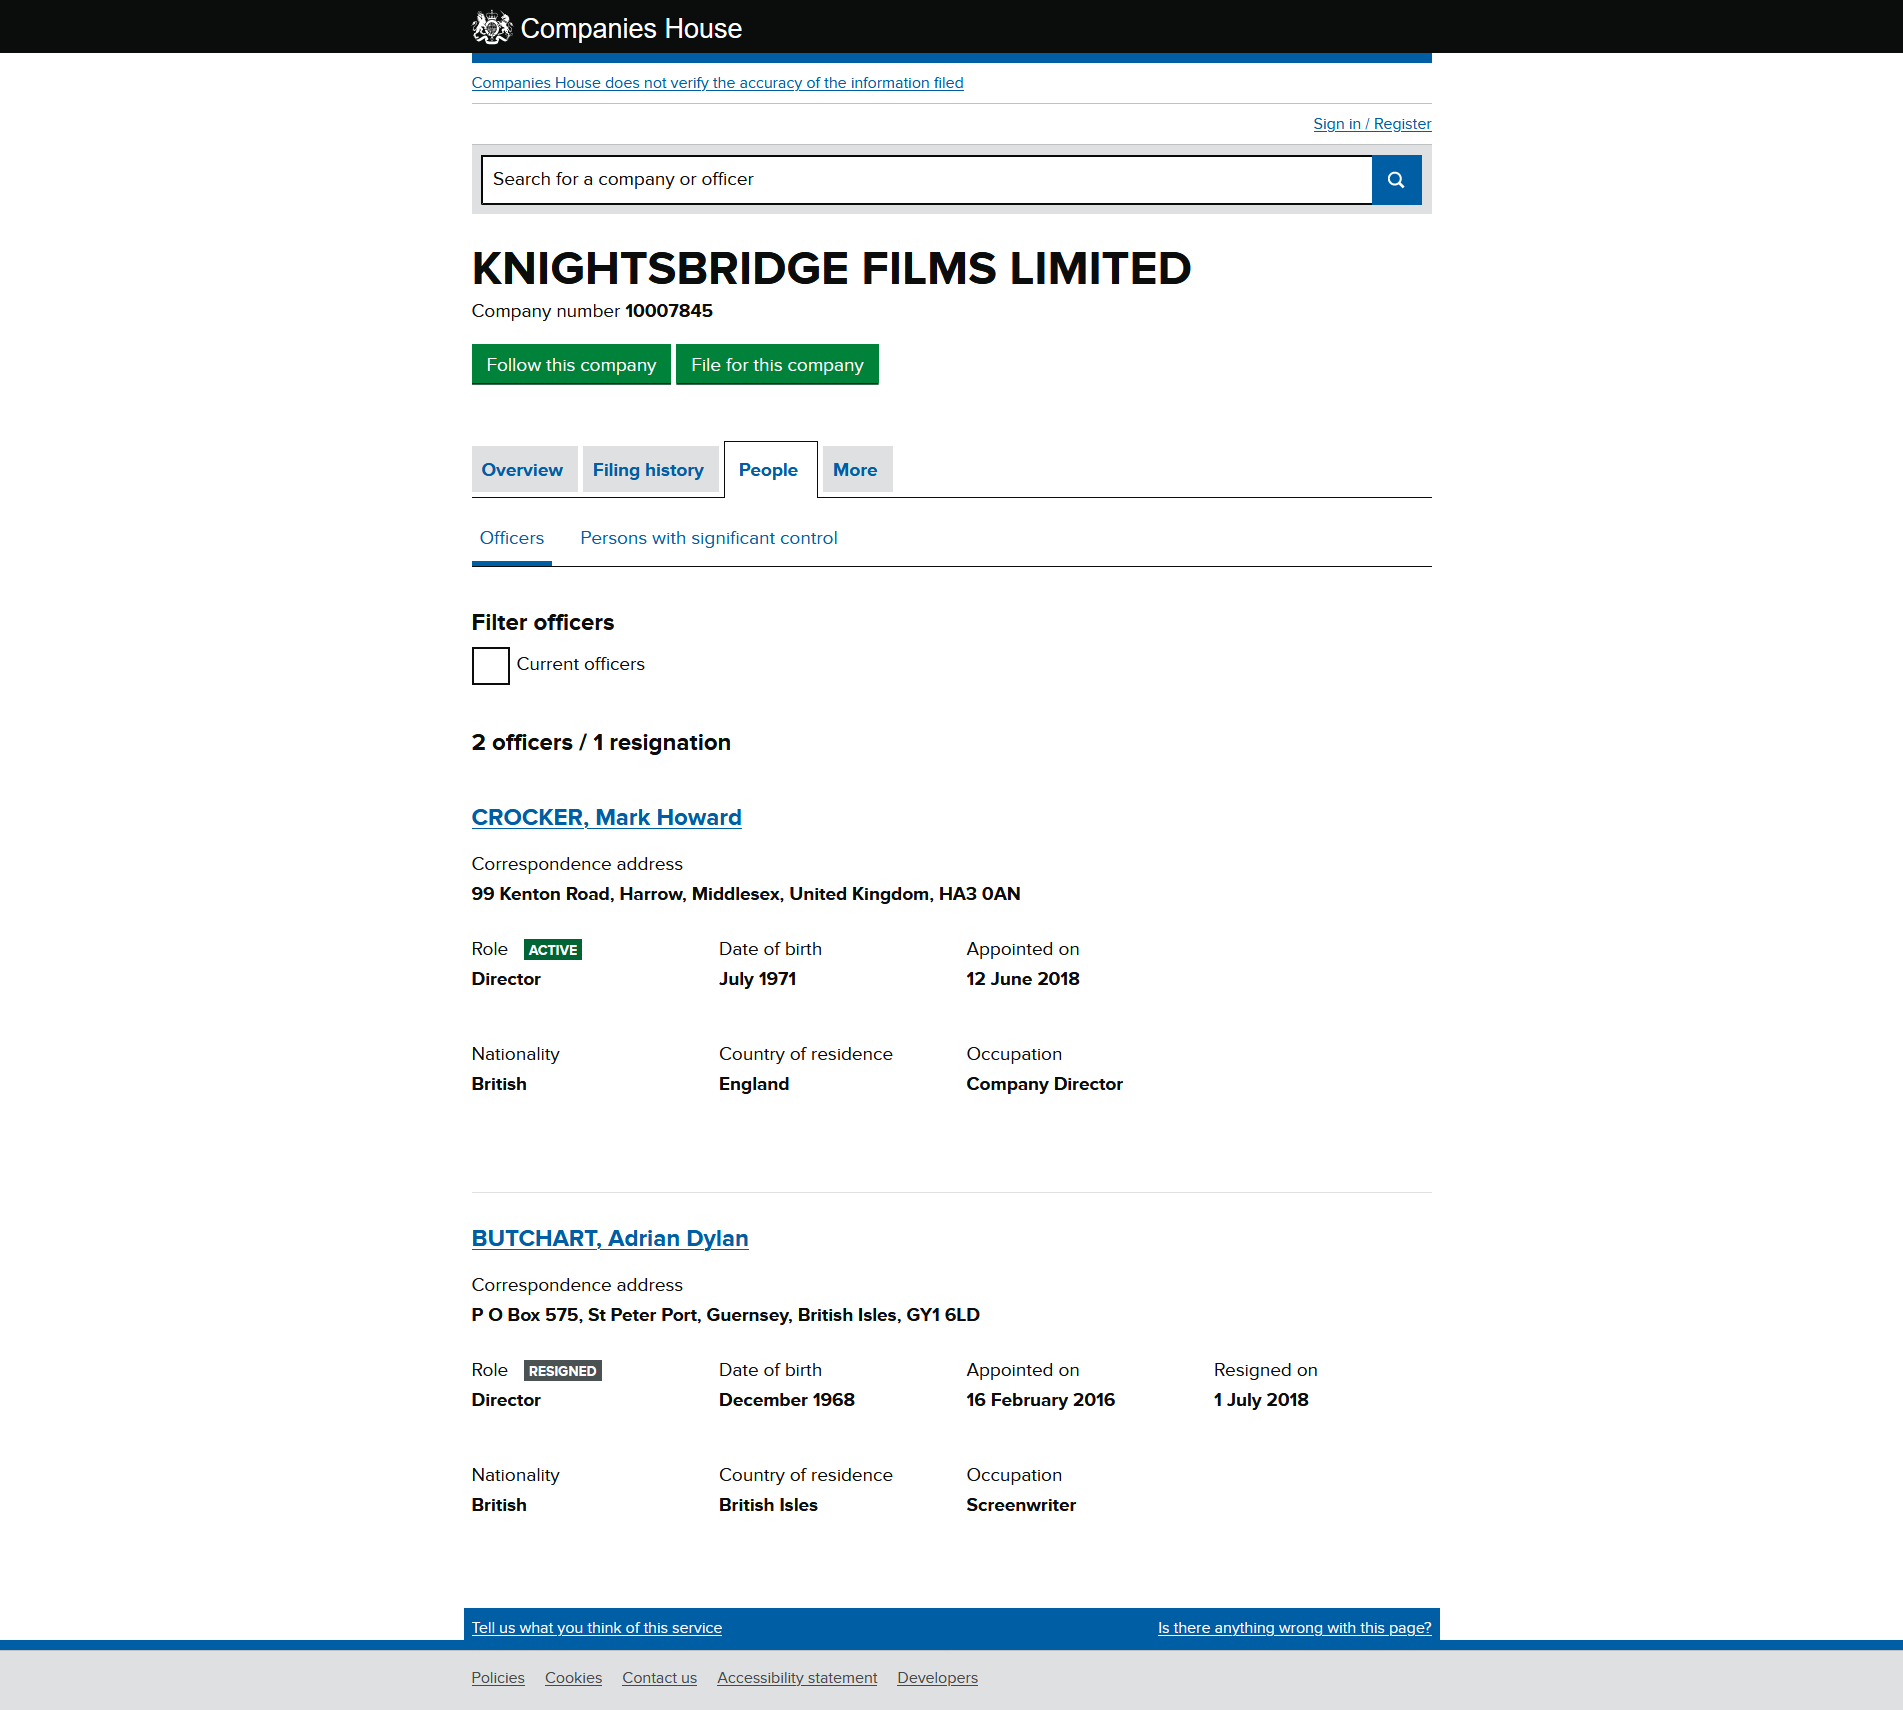
Task: Click the England residence value
Action: click(754, 1084)
